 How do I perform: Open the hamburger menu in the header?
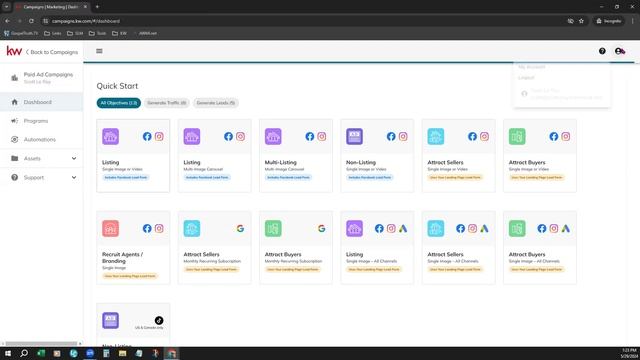99,51
